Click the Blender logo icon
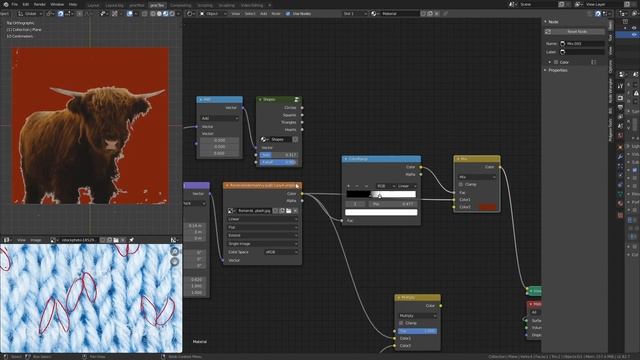The image size is (640, 360). (x=5, y=4)
